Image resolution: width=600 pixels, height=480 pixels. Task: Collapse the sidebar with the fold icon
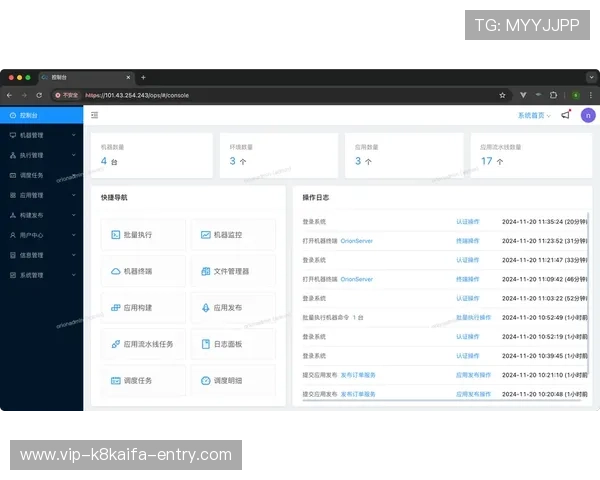pos(95,115)
